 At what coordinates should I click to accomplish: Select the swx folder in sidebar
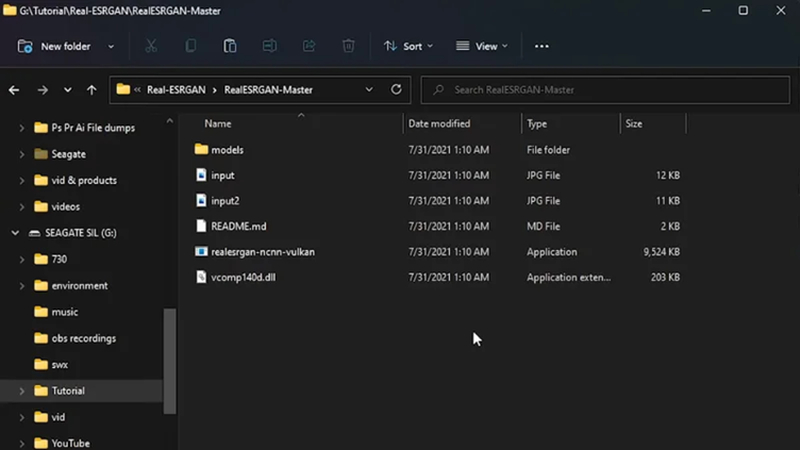point(60,365)
